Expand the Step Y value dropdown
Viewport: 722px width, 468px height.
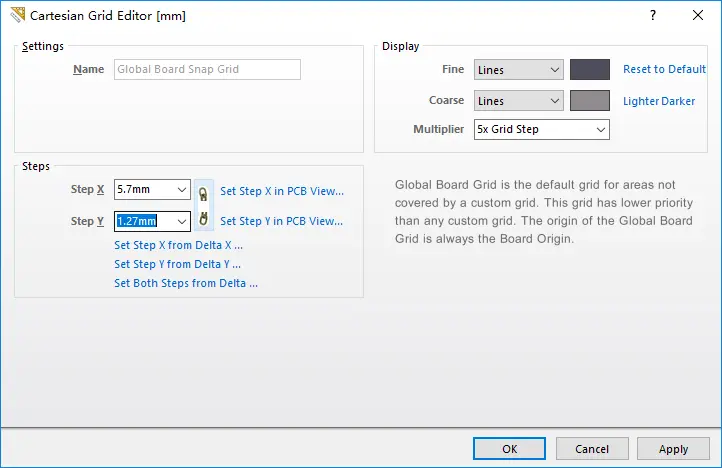(x=181, y=221)
